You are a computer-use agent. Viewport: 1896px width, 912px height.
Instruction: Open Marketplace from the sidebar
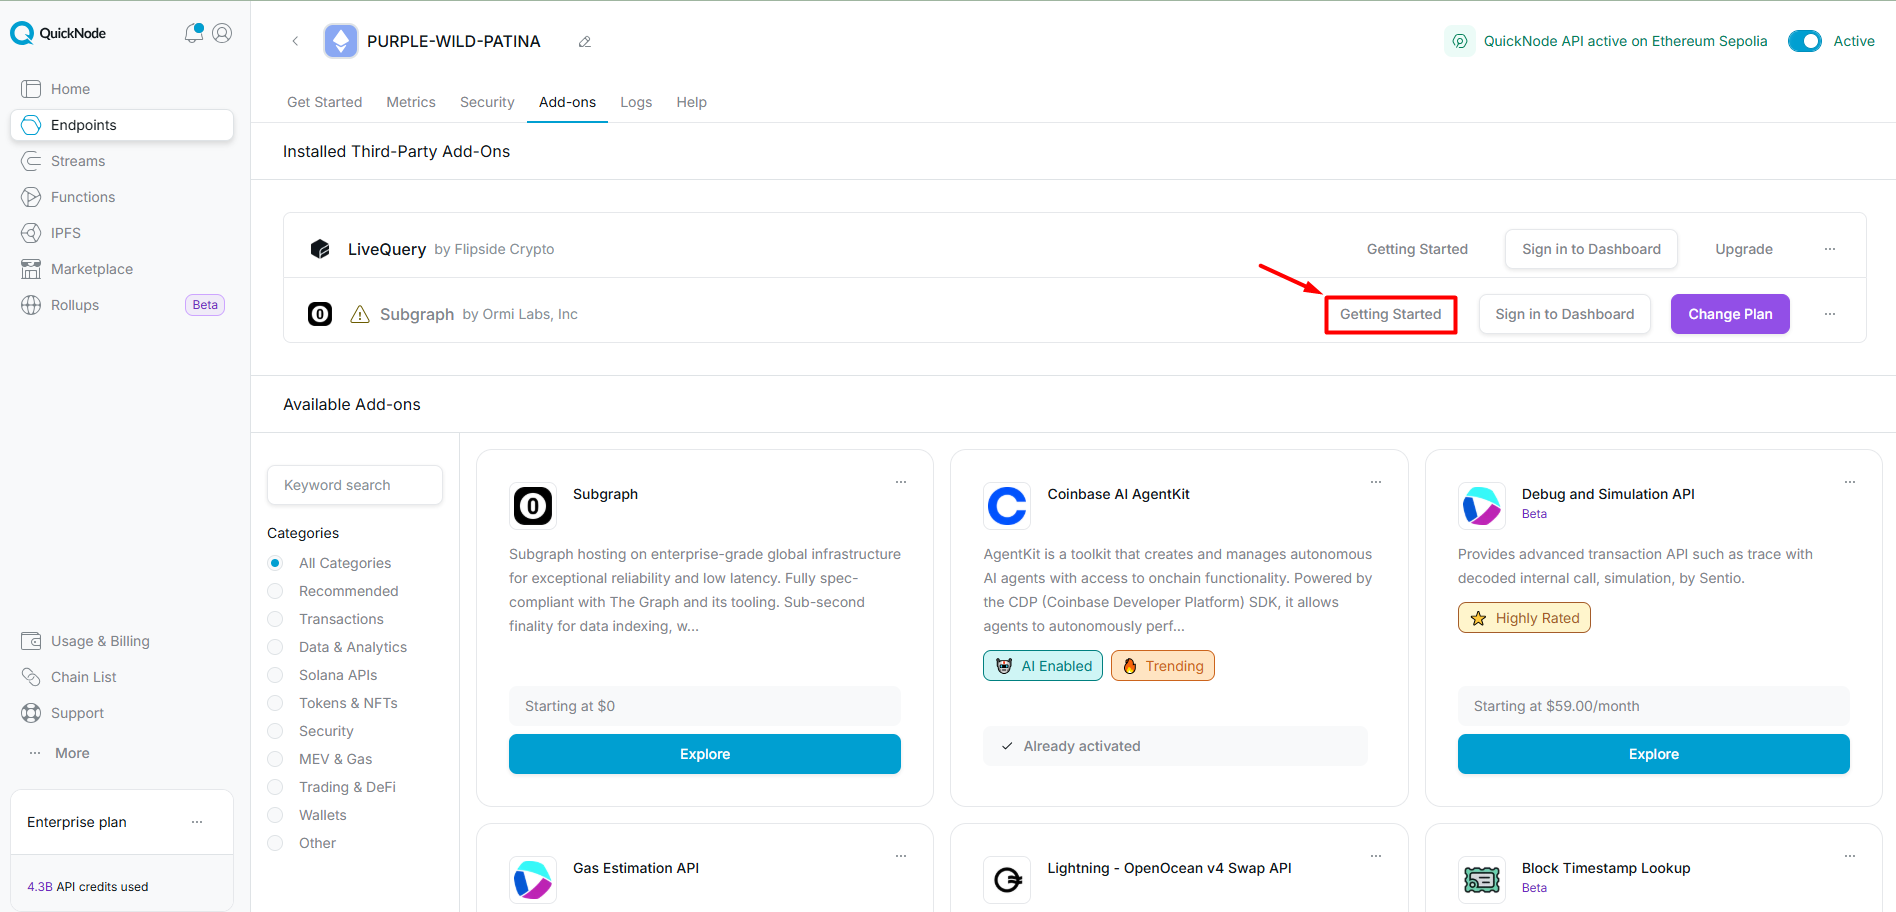92,269
